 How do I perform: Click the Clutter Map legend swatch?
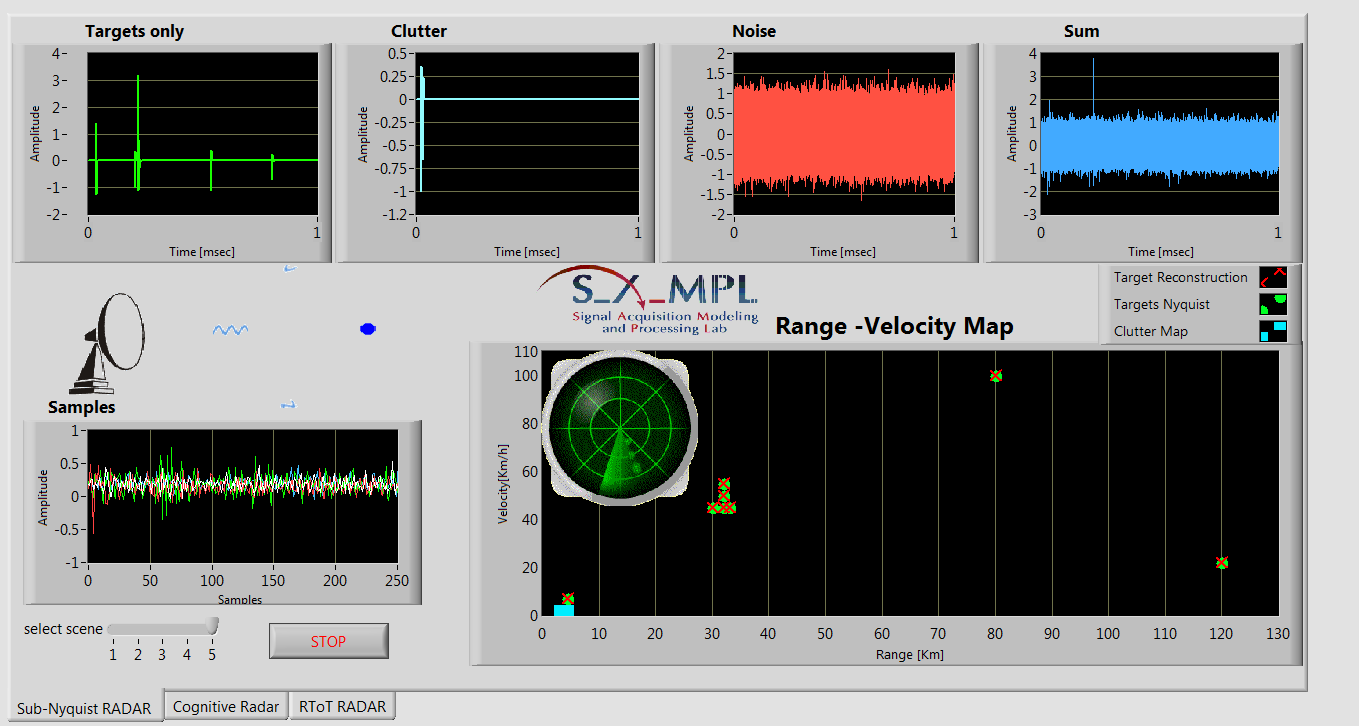(x=1272, y=331)
